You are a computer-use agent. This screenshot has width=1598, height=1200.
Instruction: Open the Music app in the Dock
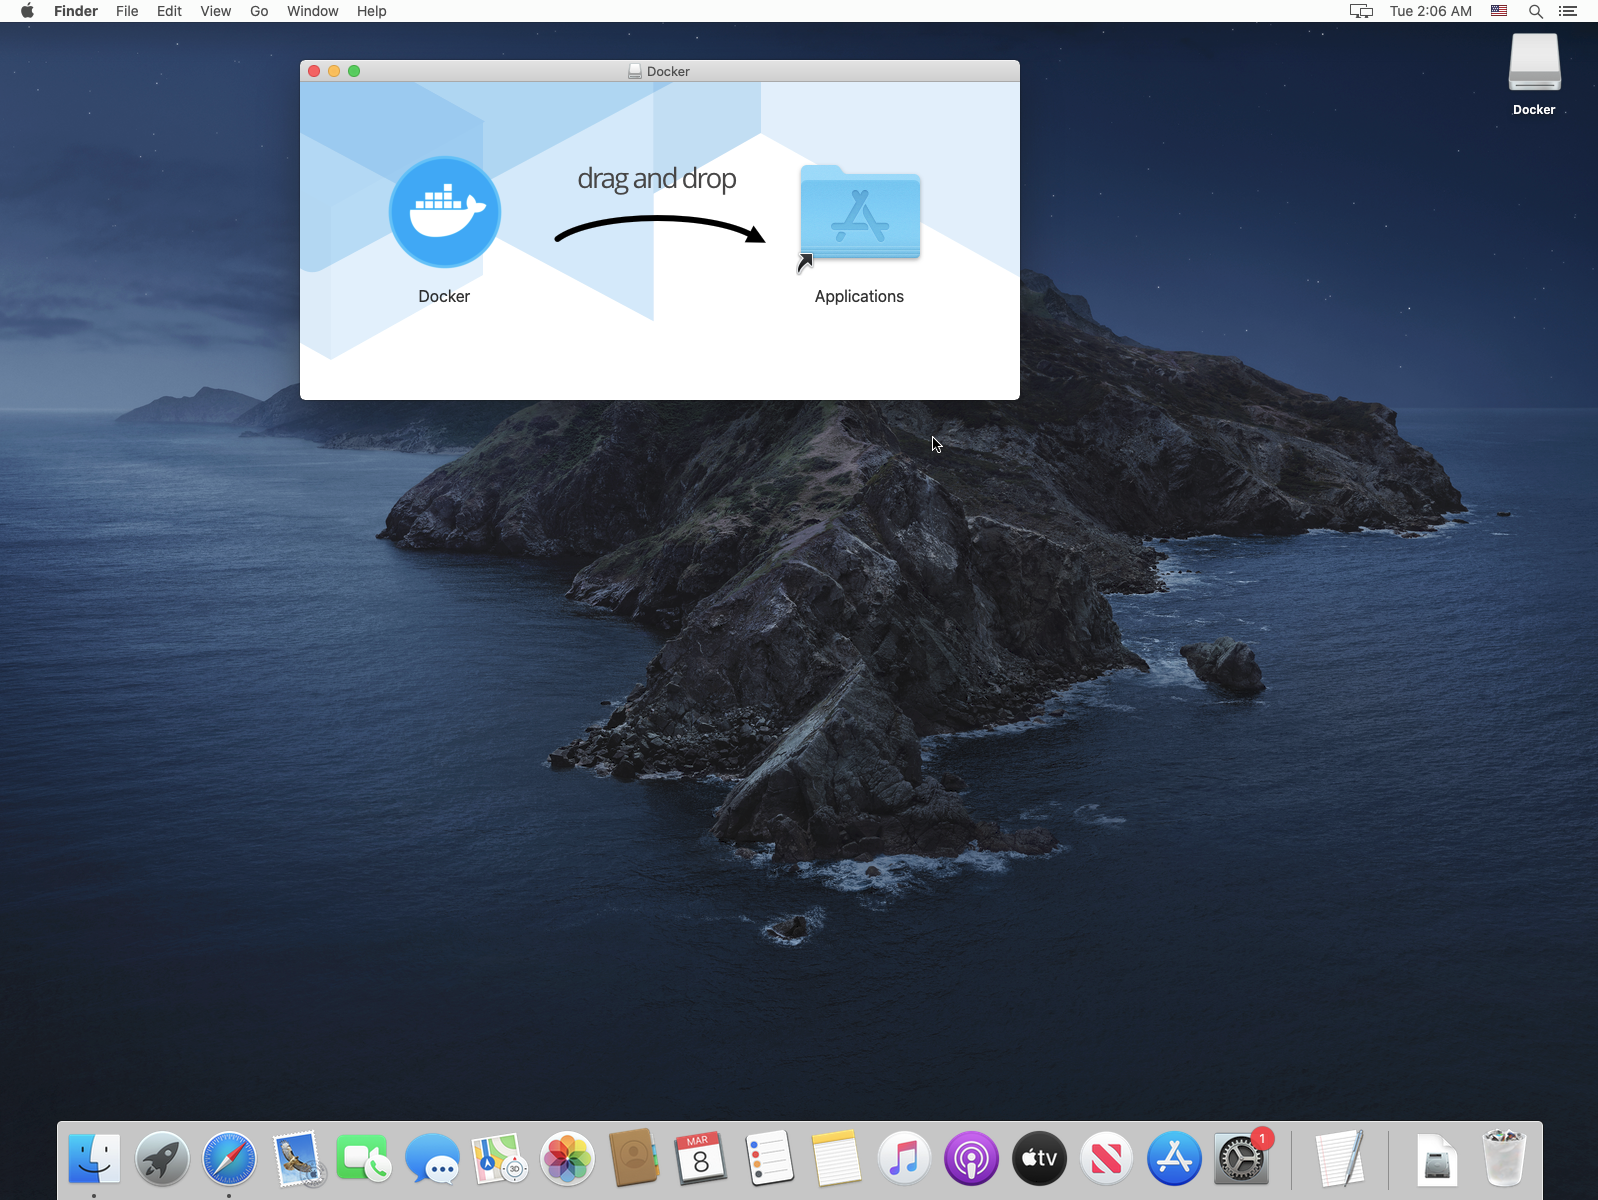pyautogui.click(x=904, y=1159)
